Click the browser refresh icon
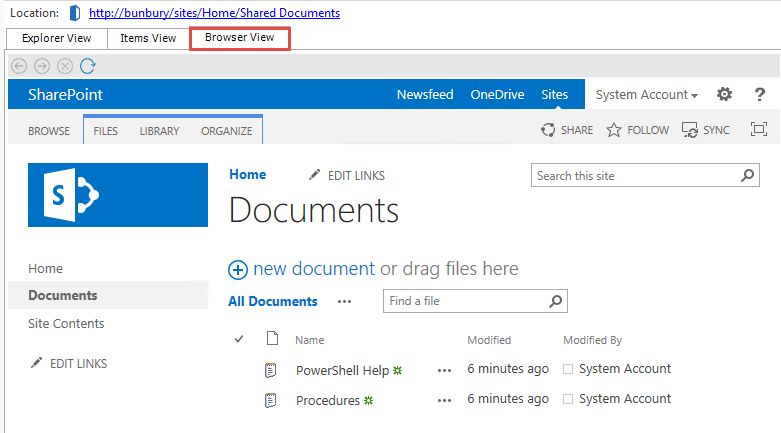781x433 pixels. pyautogui.click(x=88, y=66)
